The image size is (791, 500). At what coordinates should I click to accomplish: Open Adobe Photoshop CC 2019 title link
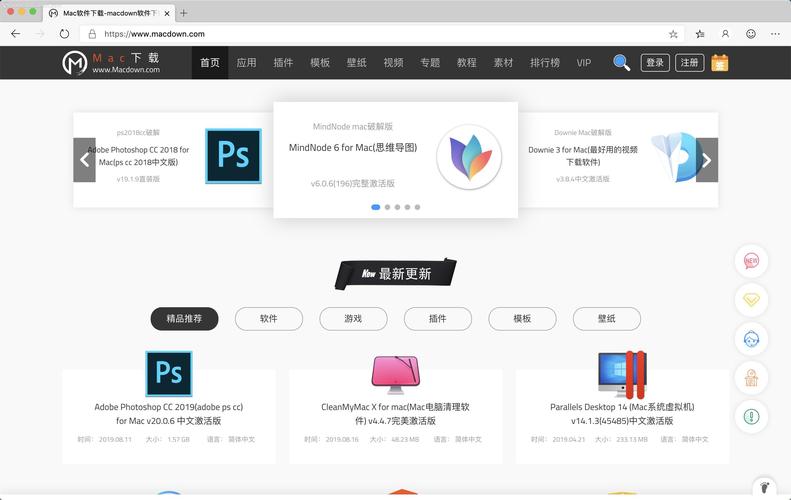point(168,414)
